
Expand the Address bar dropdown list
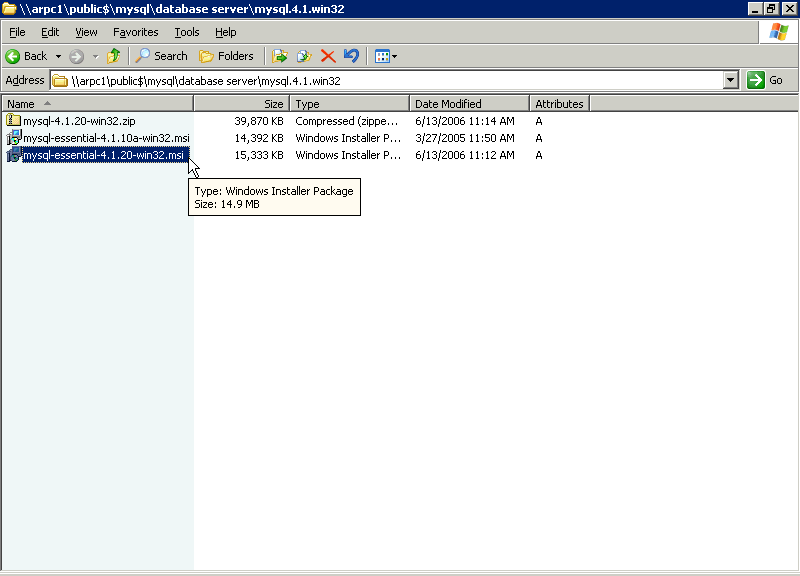[730, 80]
